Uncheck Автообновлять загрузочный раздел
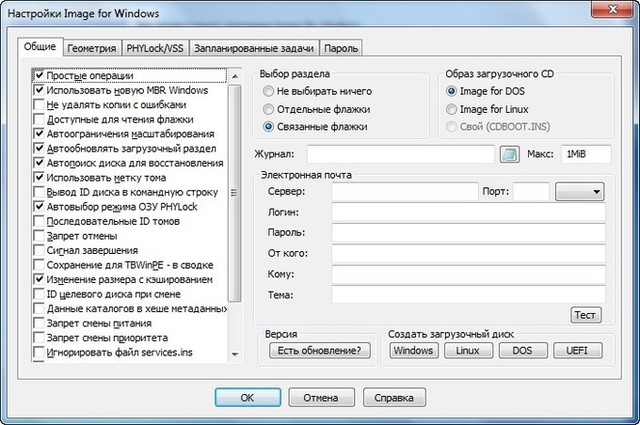The image size is (640, 425). click(x=39, y=149)
